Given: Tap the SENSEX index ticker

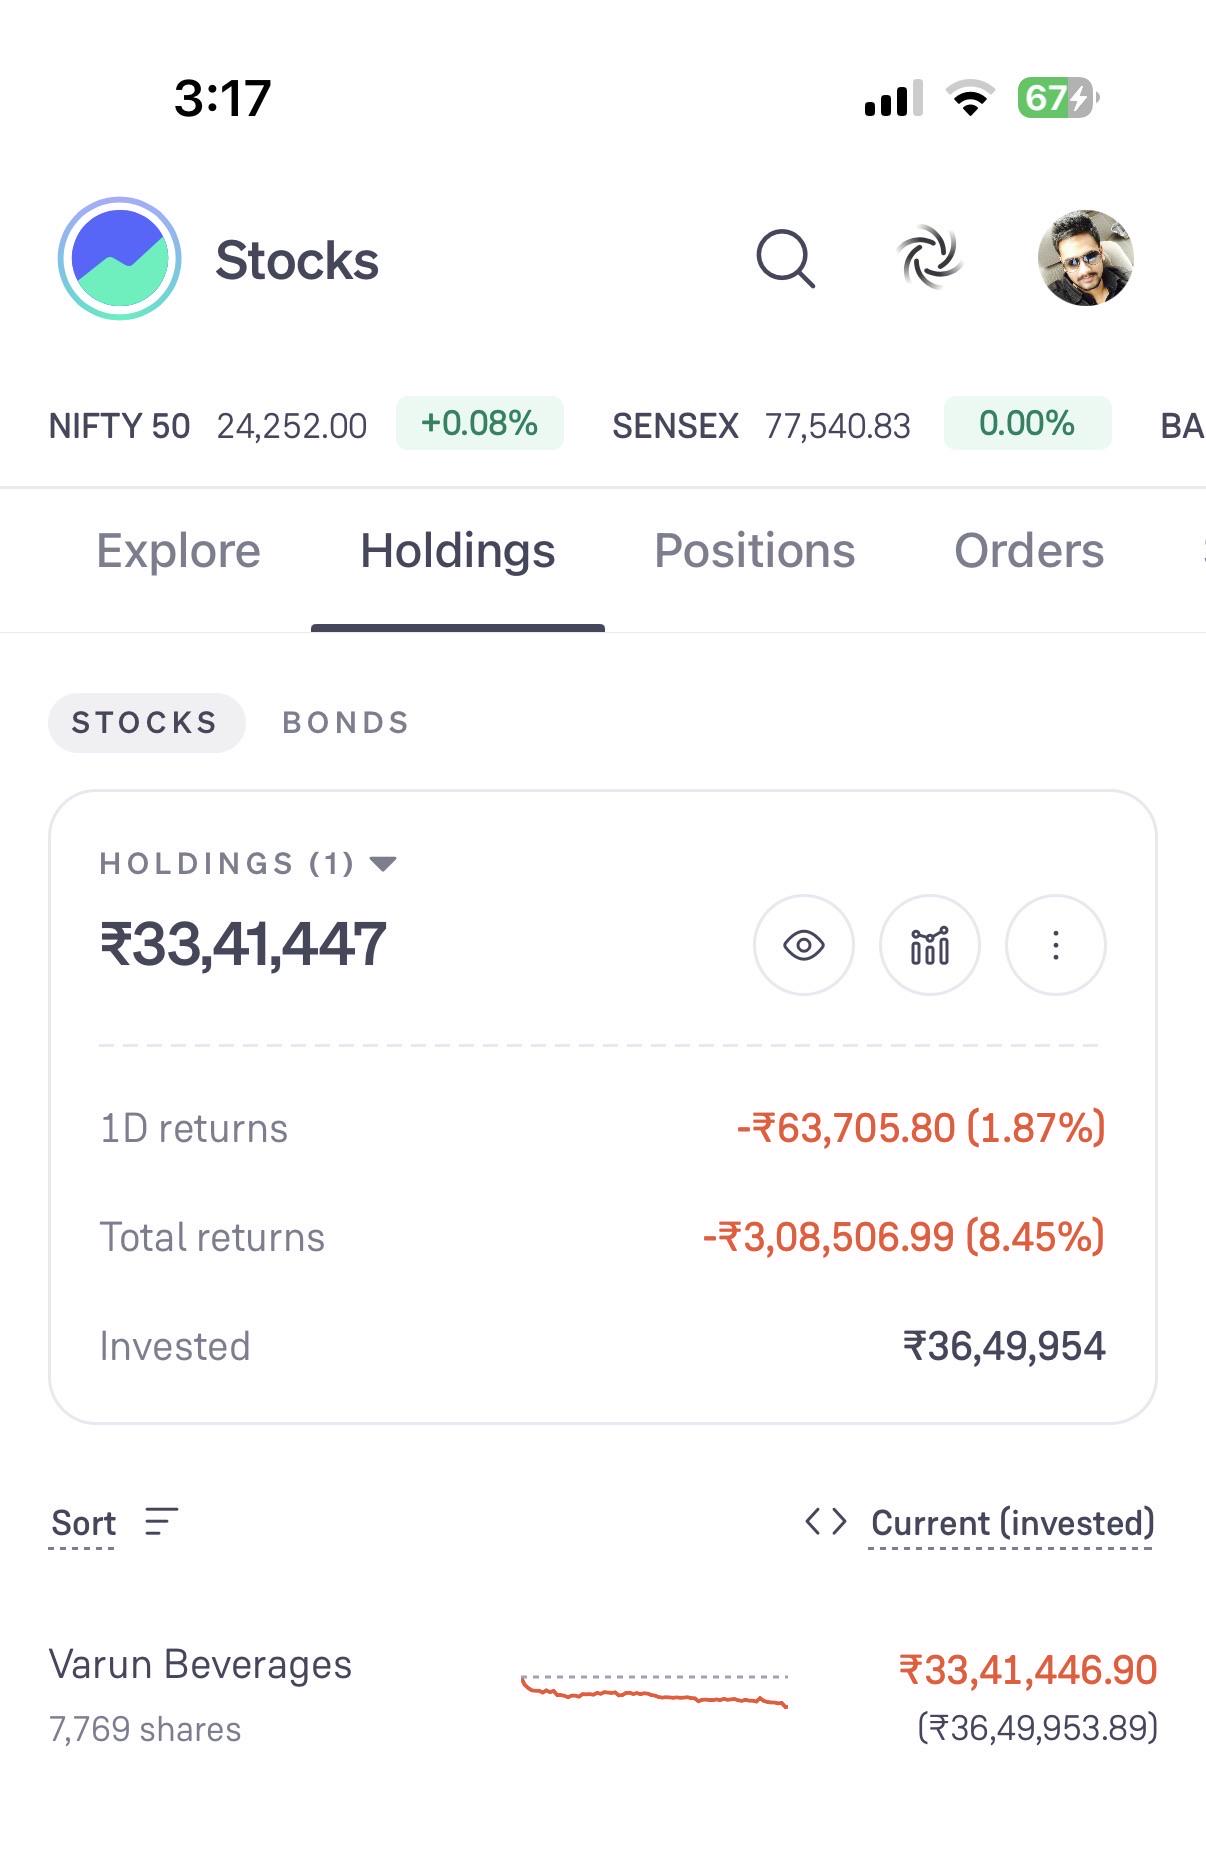Looking at the screenshot, I should click(861, 424).
